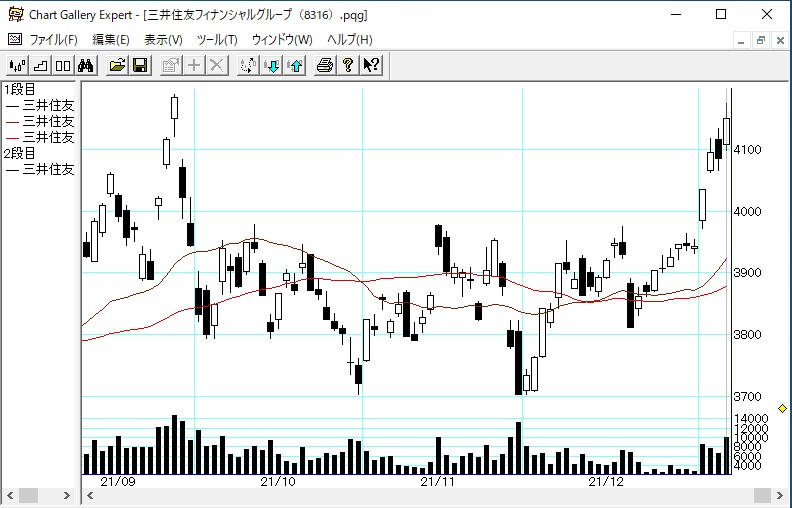The width and height of the screenshot is (792, 508).
Task: Activate the context help arrow-question icon
Action: (371, 65)
